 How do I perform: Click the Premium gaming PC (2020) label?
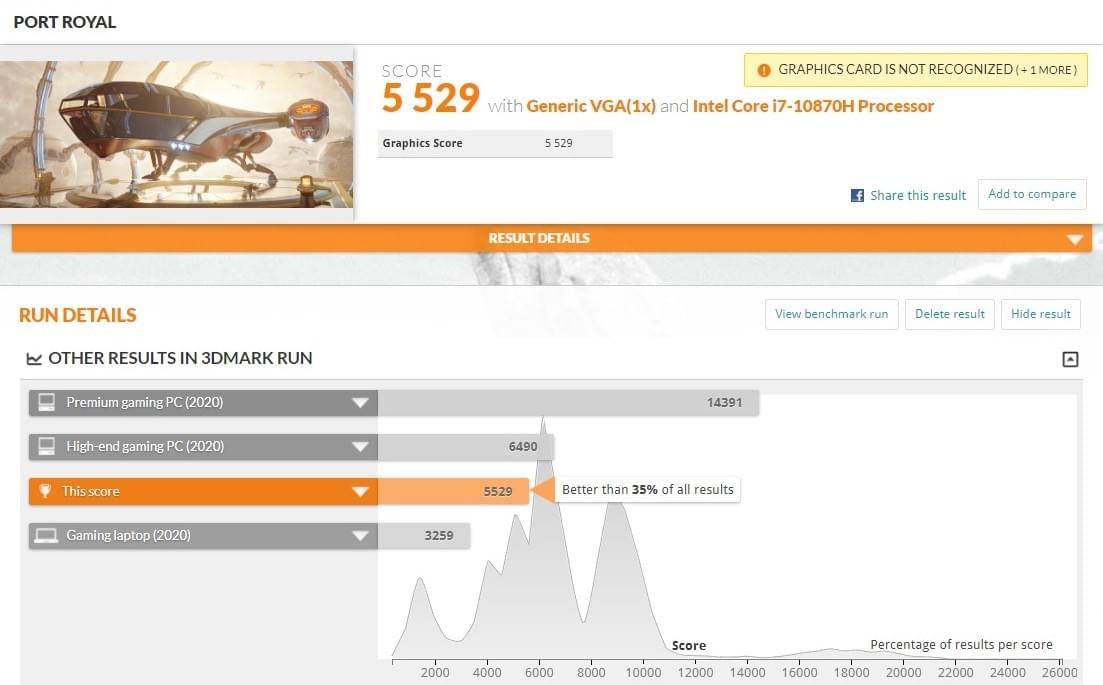pyautogui.click(x=144, y=402)
